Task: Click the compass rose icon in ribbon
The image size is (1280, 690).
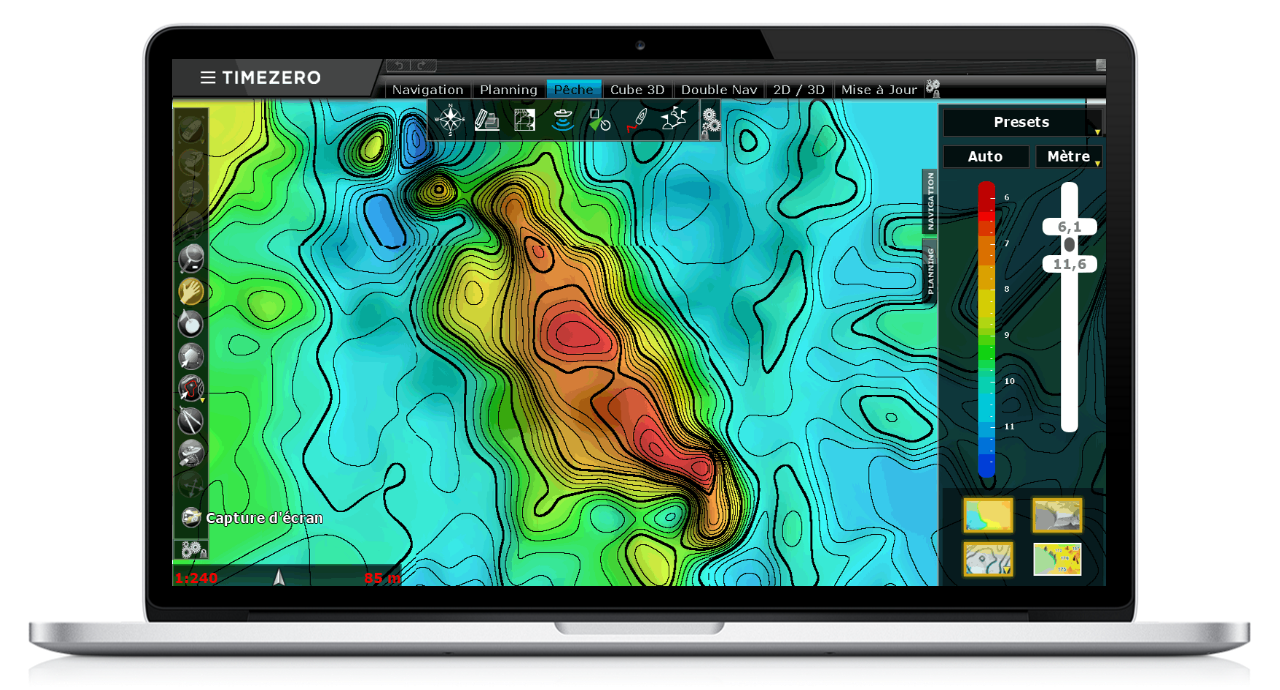Action: click(450, 120)
